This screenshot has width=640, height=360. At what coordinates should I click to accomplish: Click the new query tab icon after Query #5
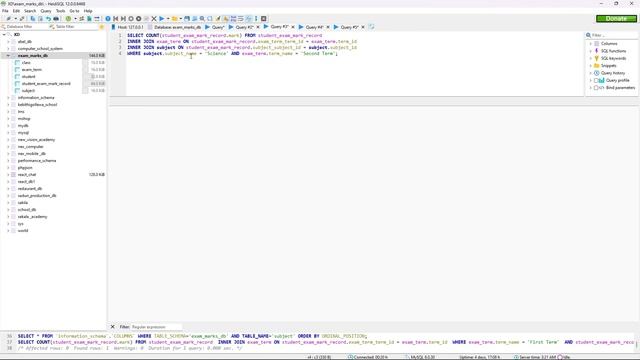tap(371, 27)
